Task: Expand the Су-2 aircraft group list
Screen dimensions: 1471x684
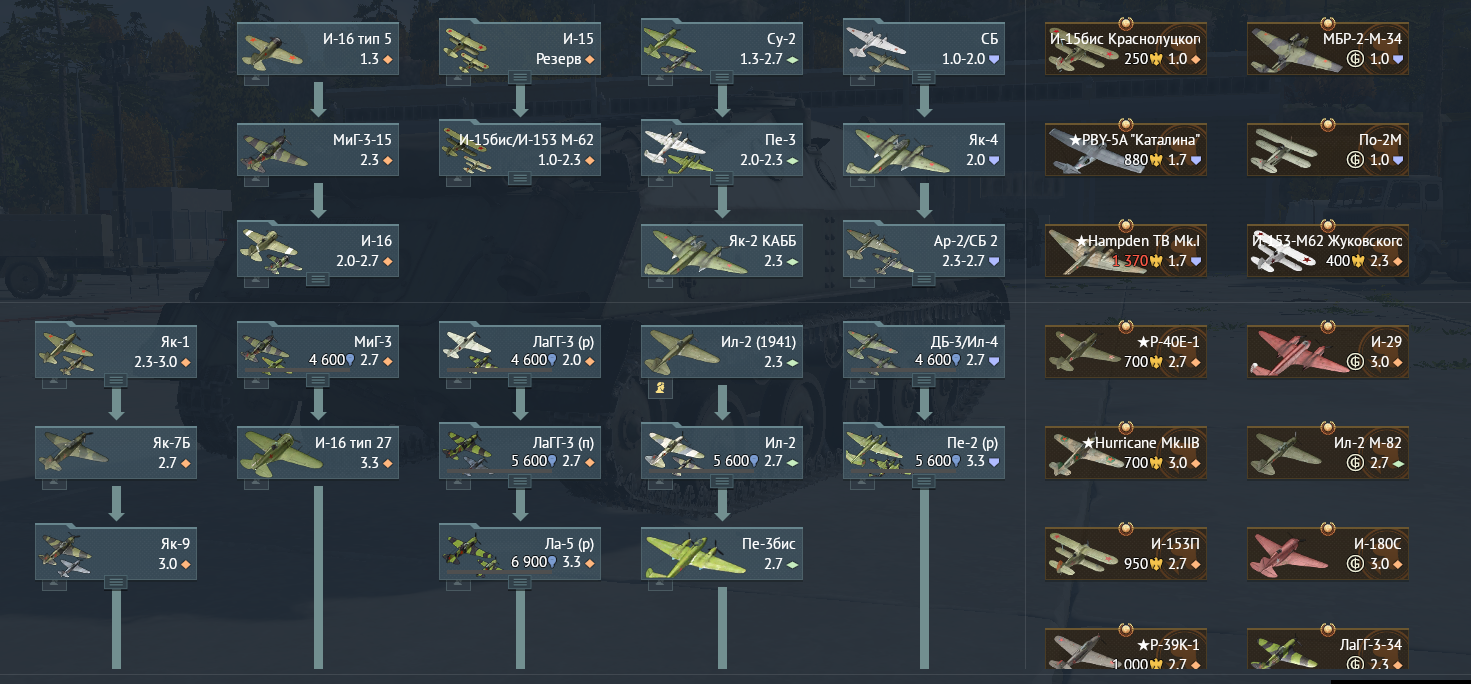Action: [721, 77]
